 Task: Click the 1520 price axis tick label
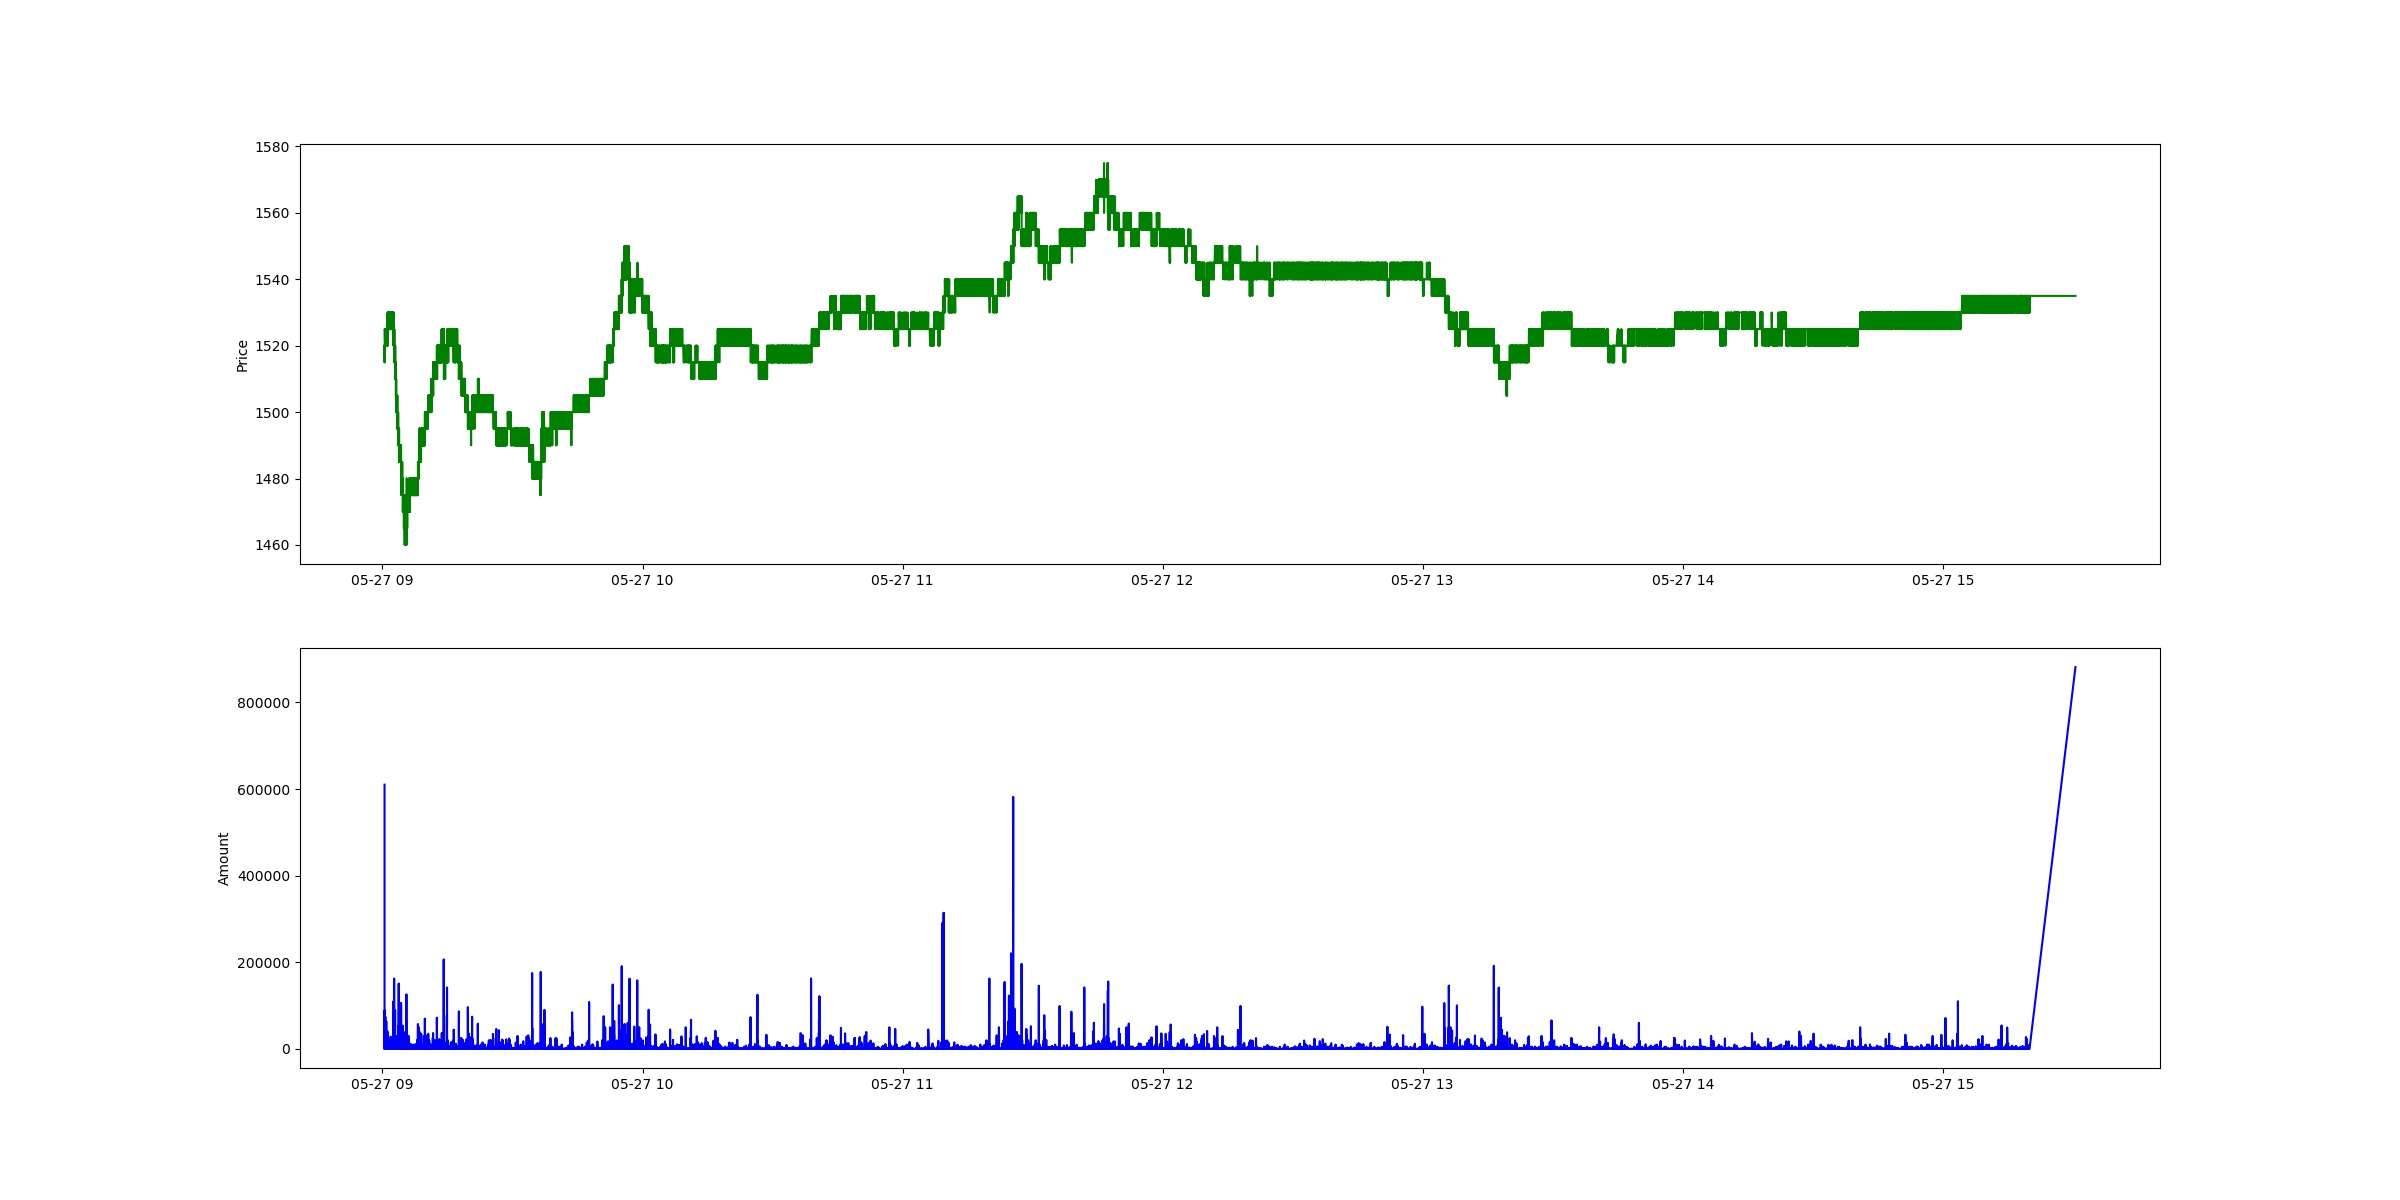pyautogui.click(x=272, y=346)
